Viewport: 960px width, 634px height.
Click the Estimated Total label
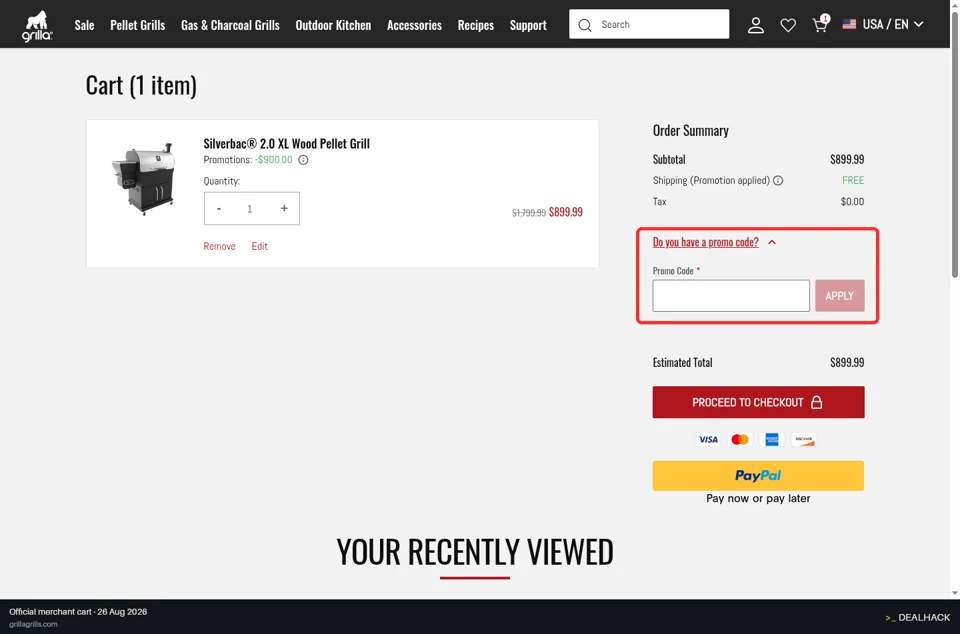tap(683, 362)
